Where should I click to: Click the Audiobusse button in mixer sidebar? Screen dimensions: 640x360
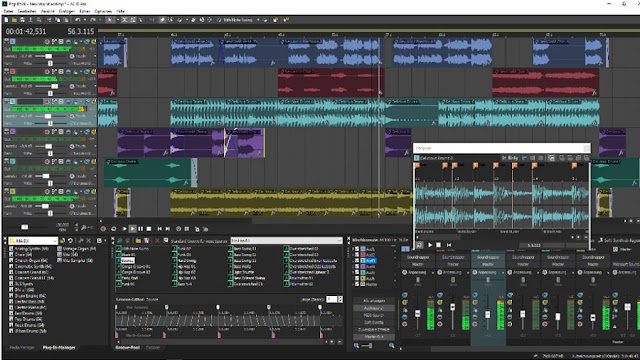(x=374, y=308)
